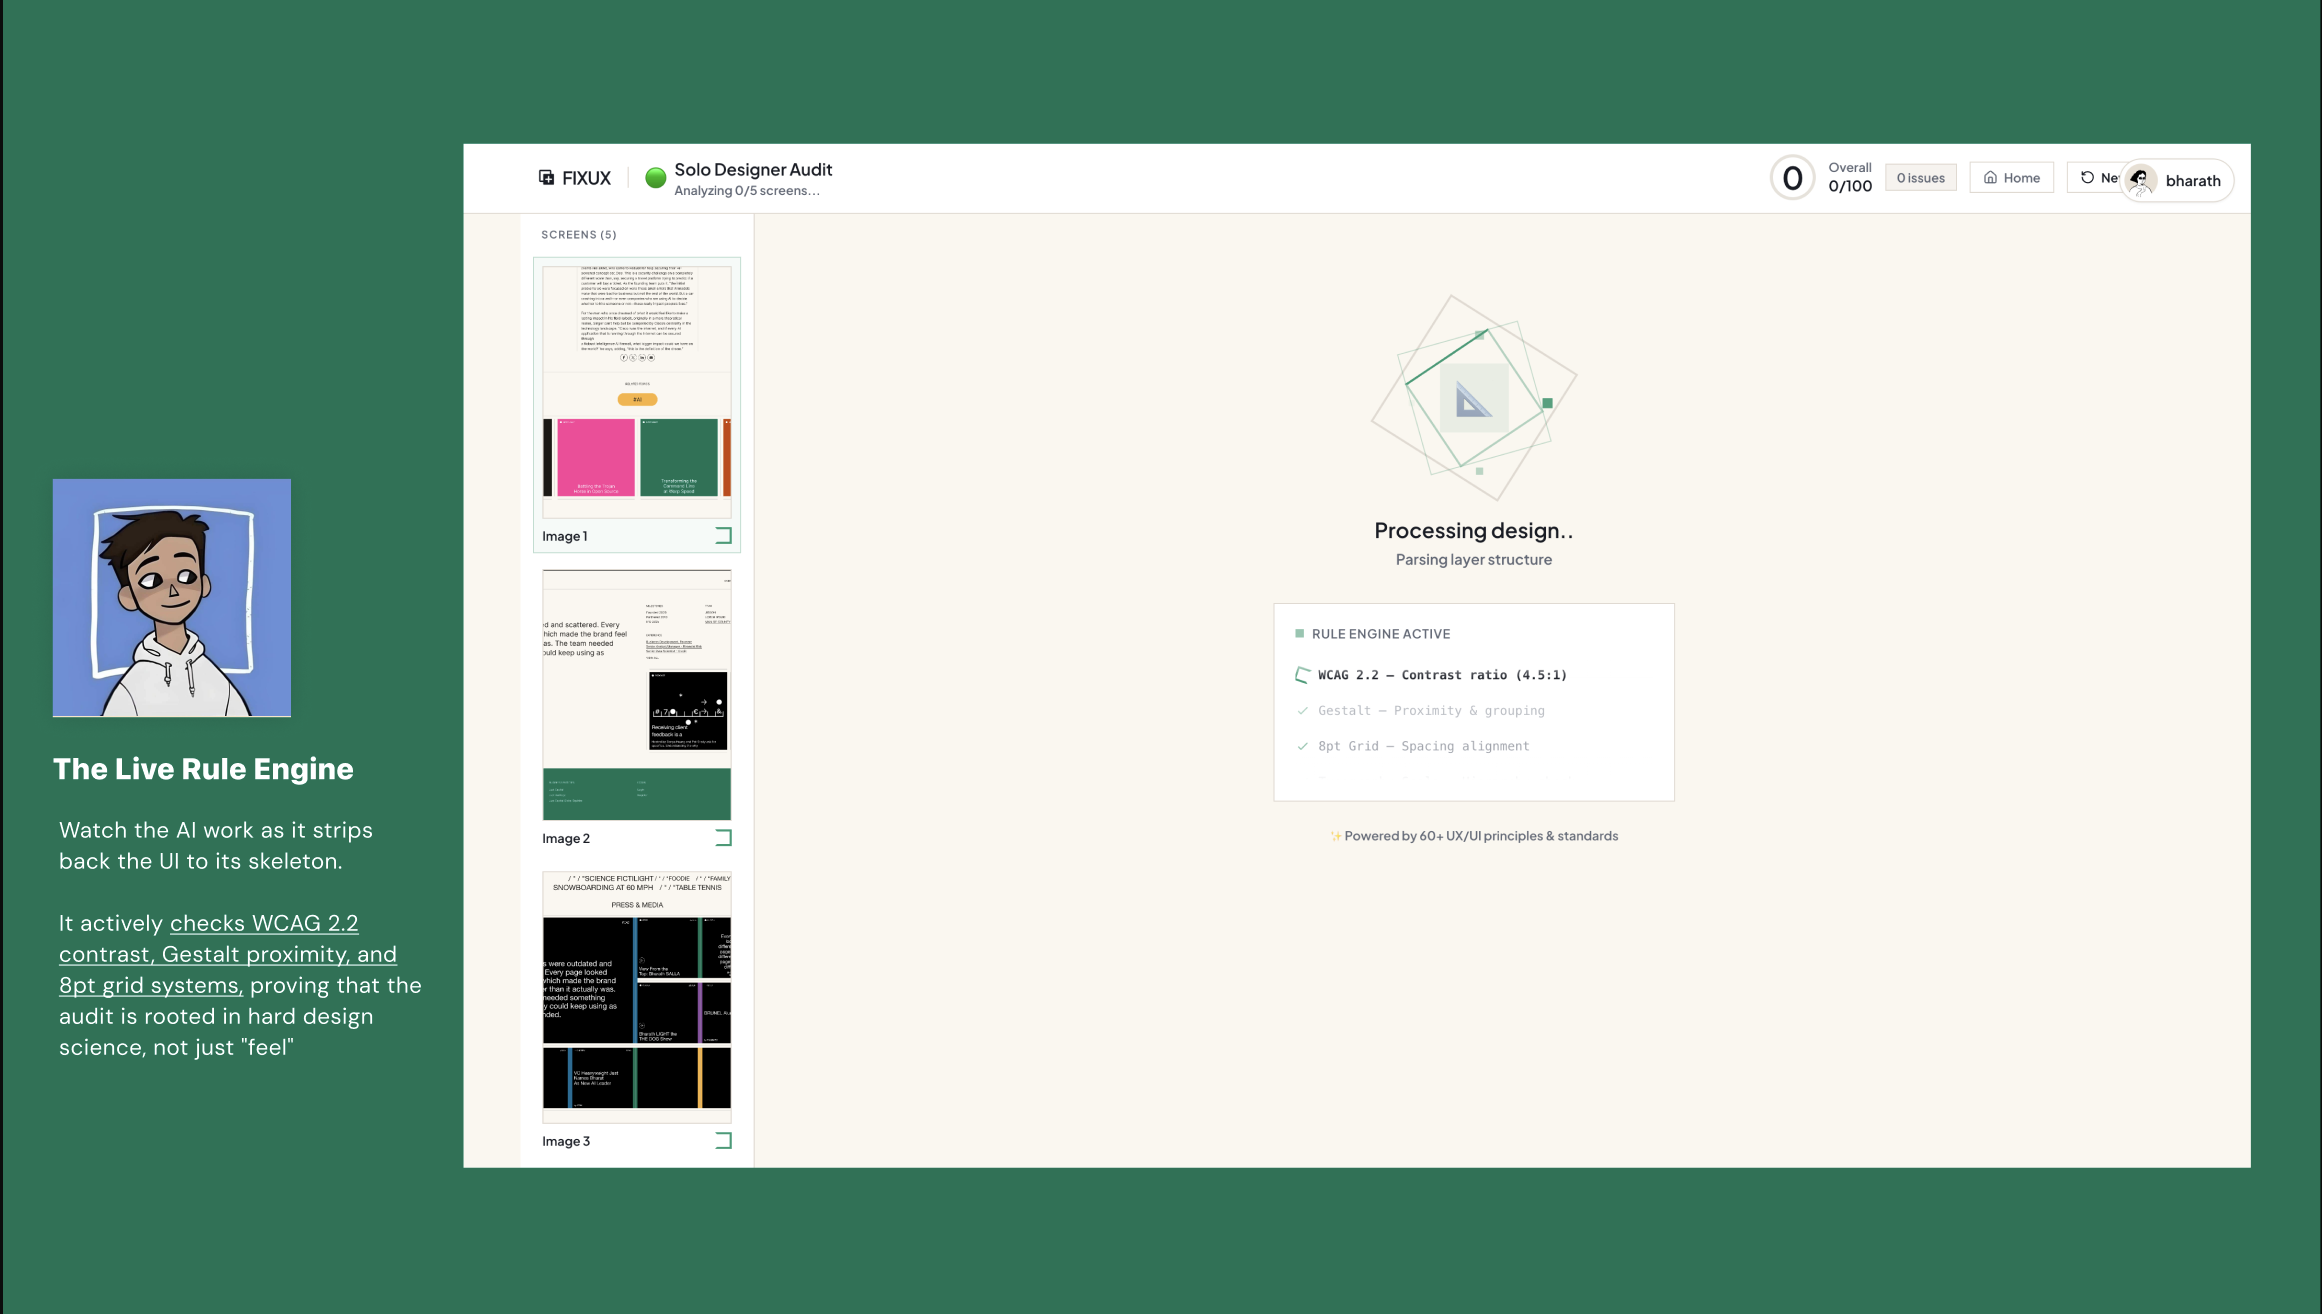Click the Overall 0/100 score ring
The image size is (2322, 1314).
[x=1792, y=177]
